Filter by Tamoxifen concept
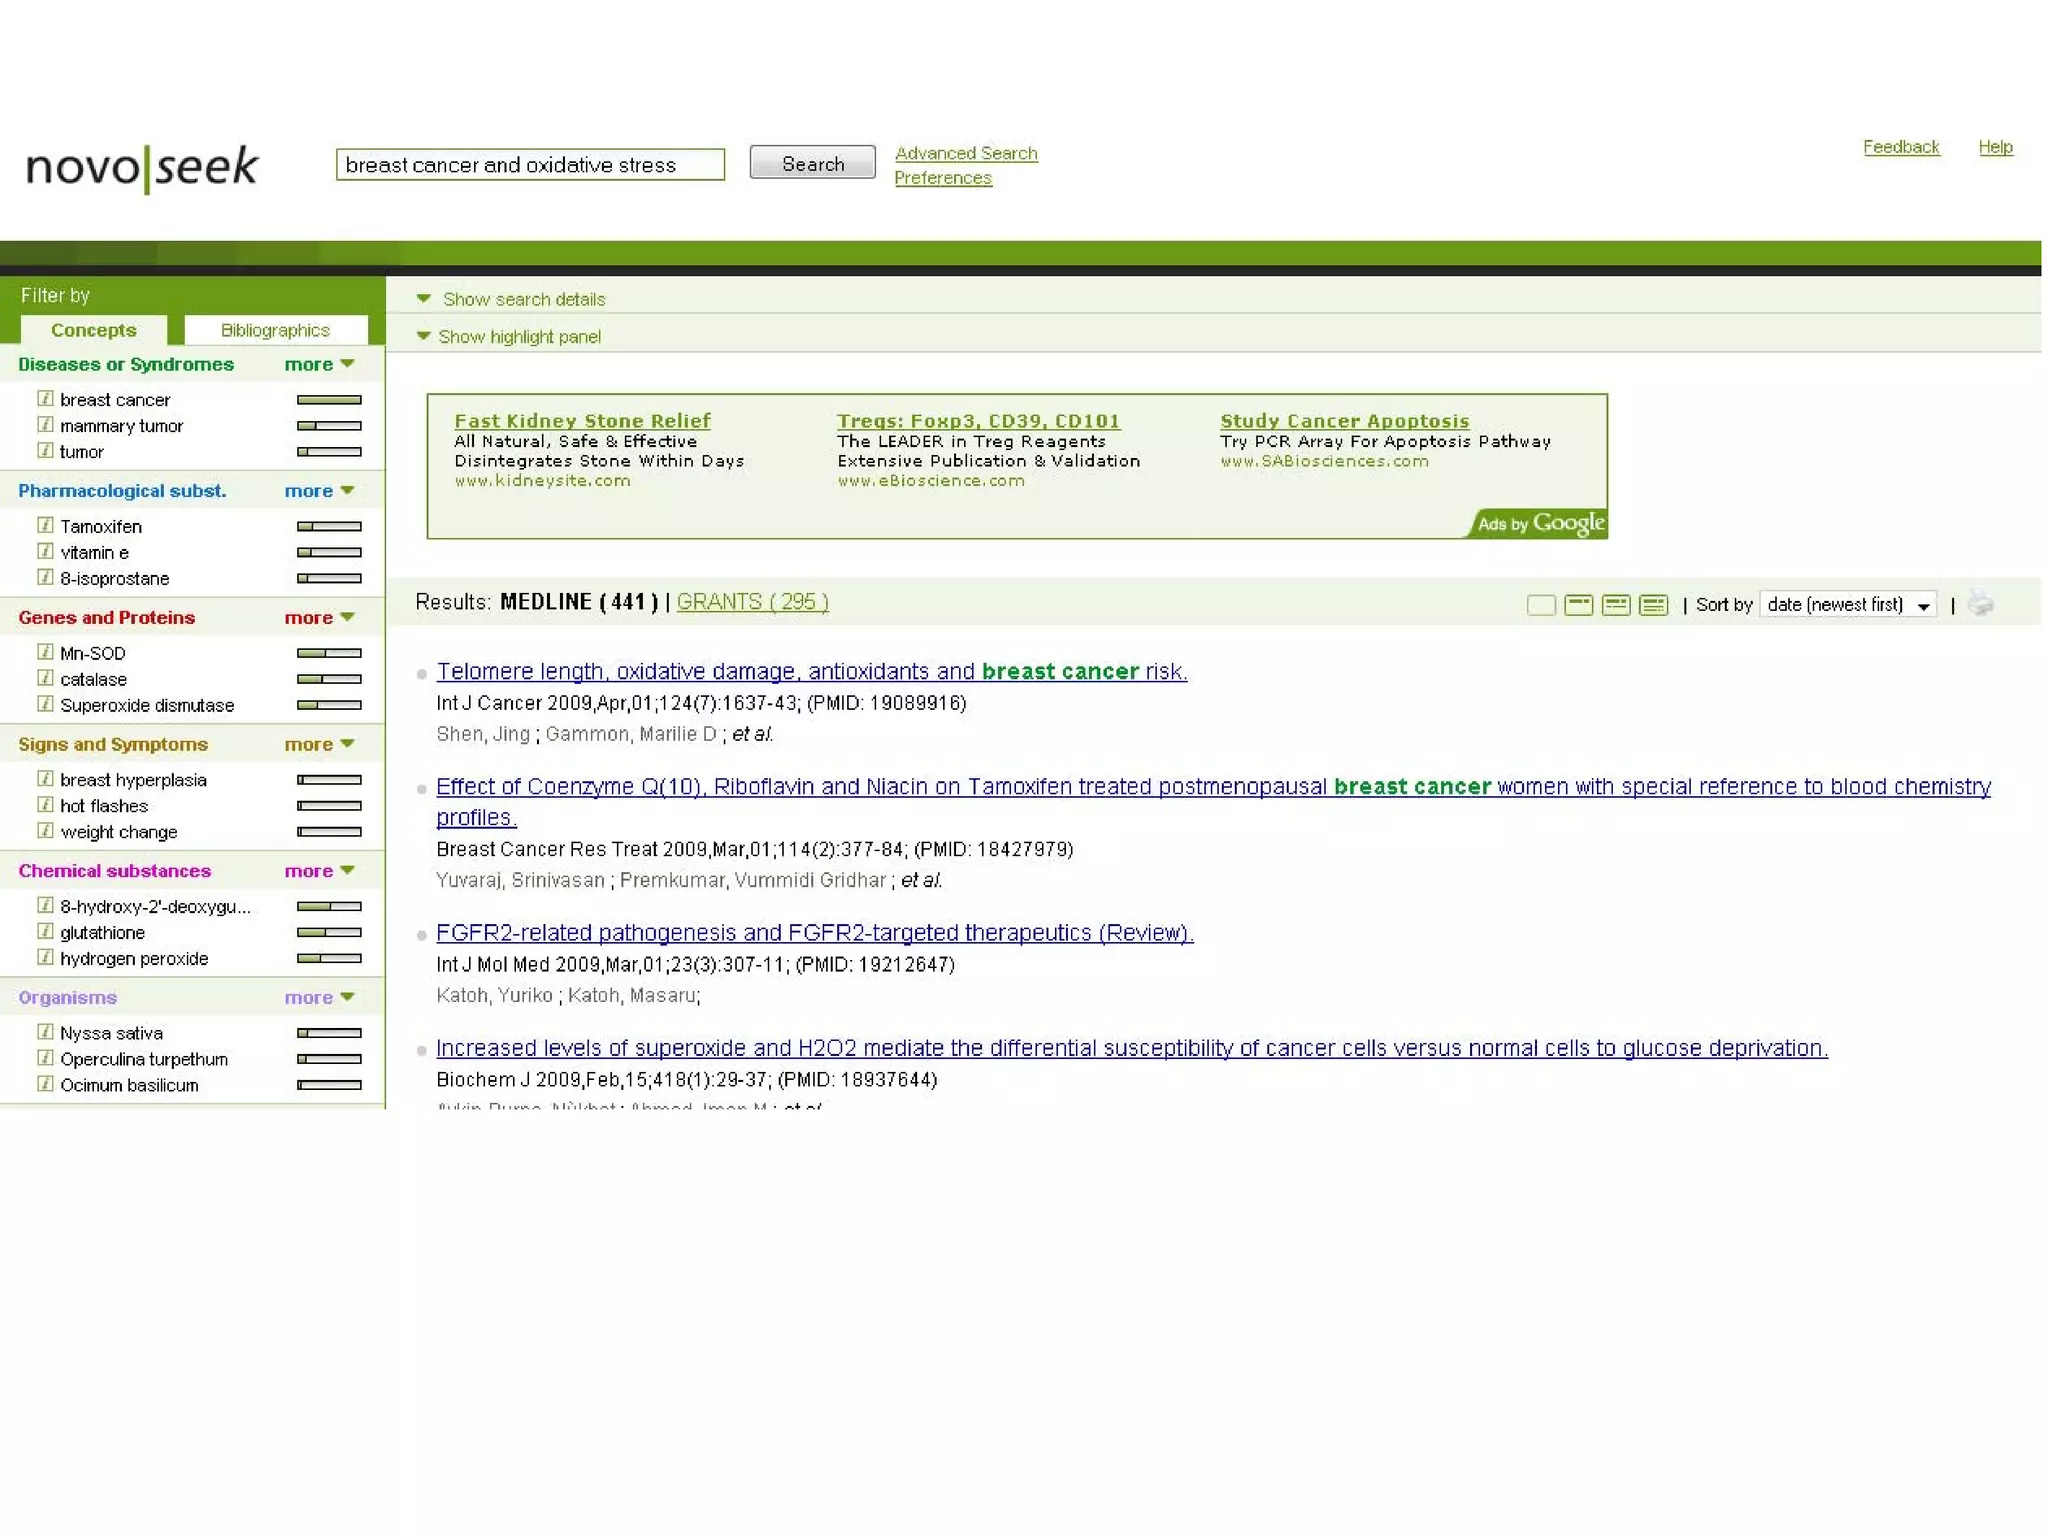This screenshot has width=2048, height=1536. [101, 526]
